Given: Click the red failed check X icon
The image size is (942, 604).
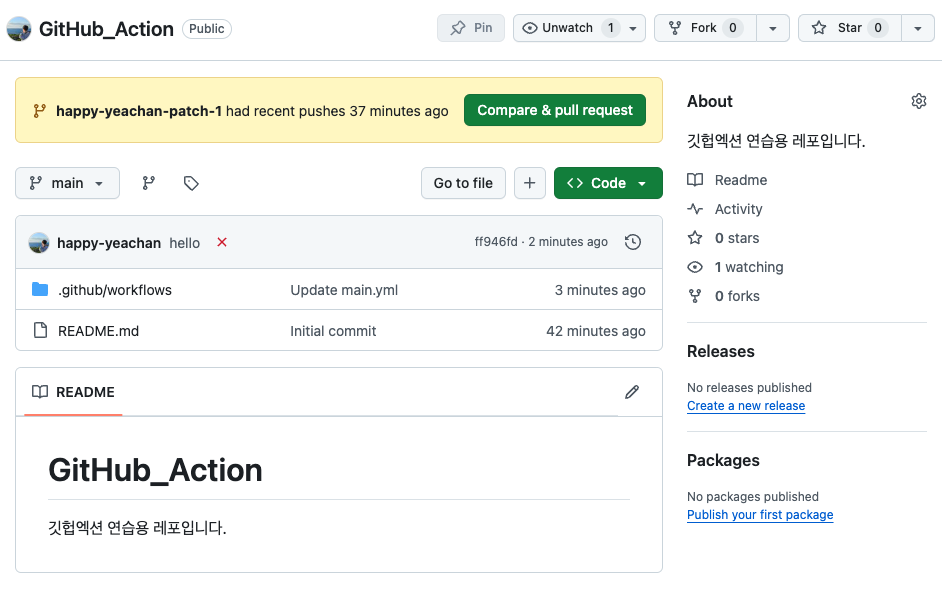Looking at the screenshot, I should 222,242.
